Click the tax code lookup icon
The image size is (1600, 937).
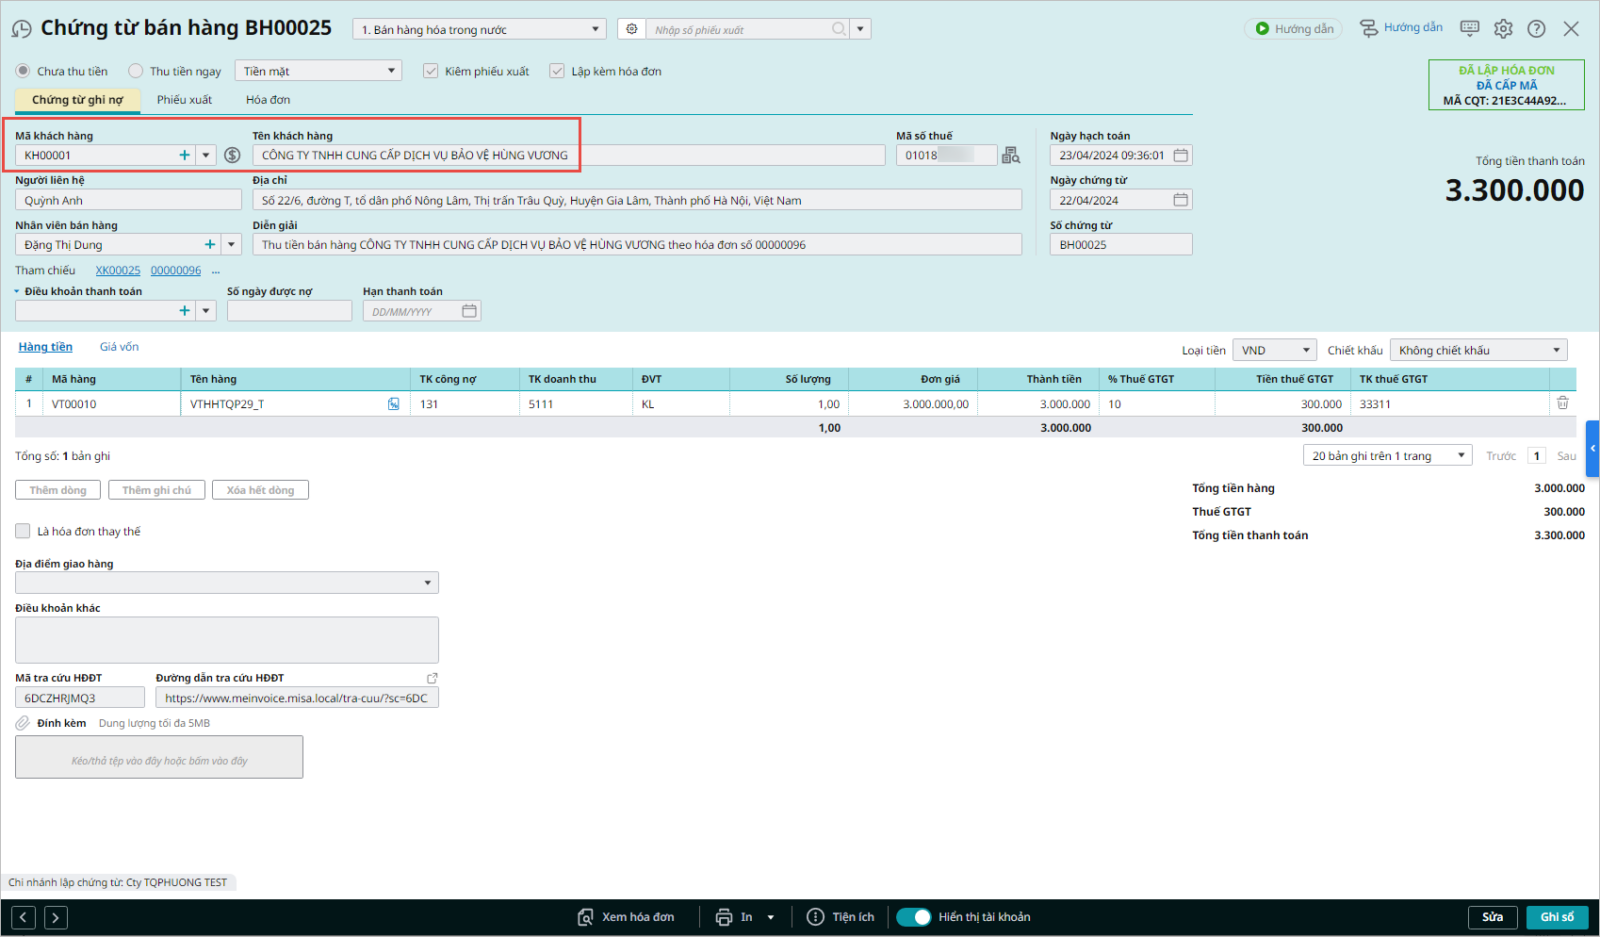[1011, 155]
